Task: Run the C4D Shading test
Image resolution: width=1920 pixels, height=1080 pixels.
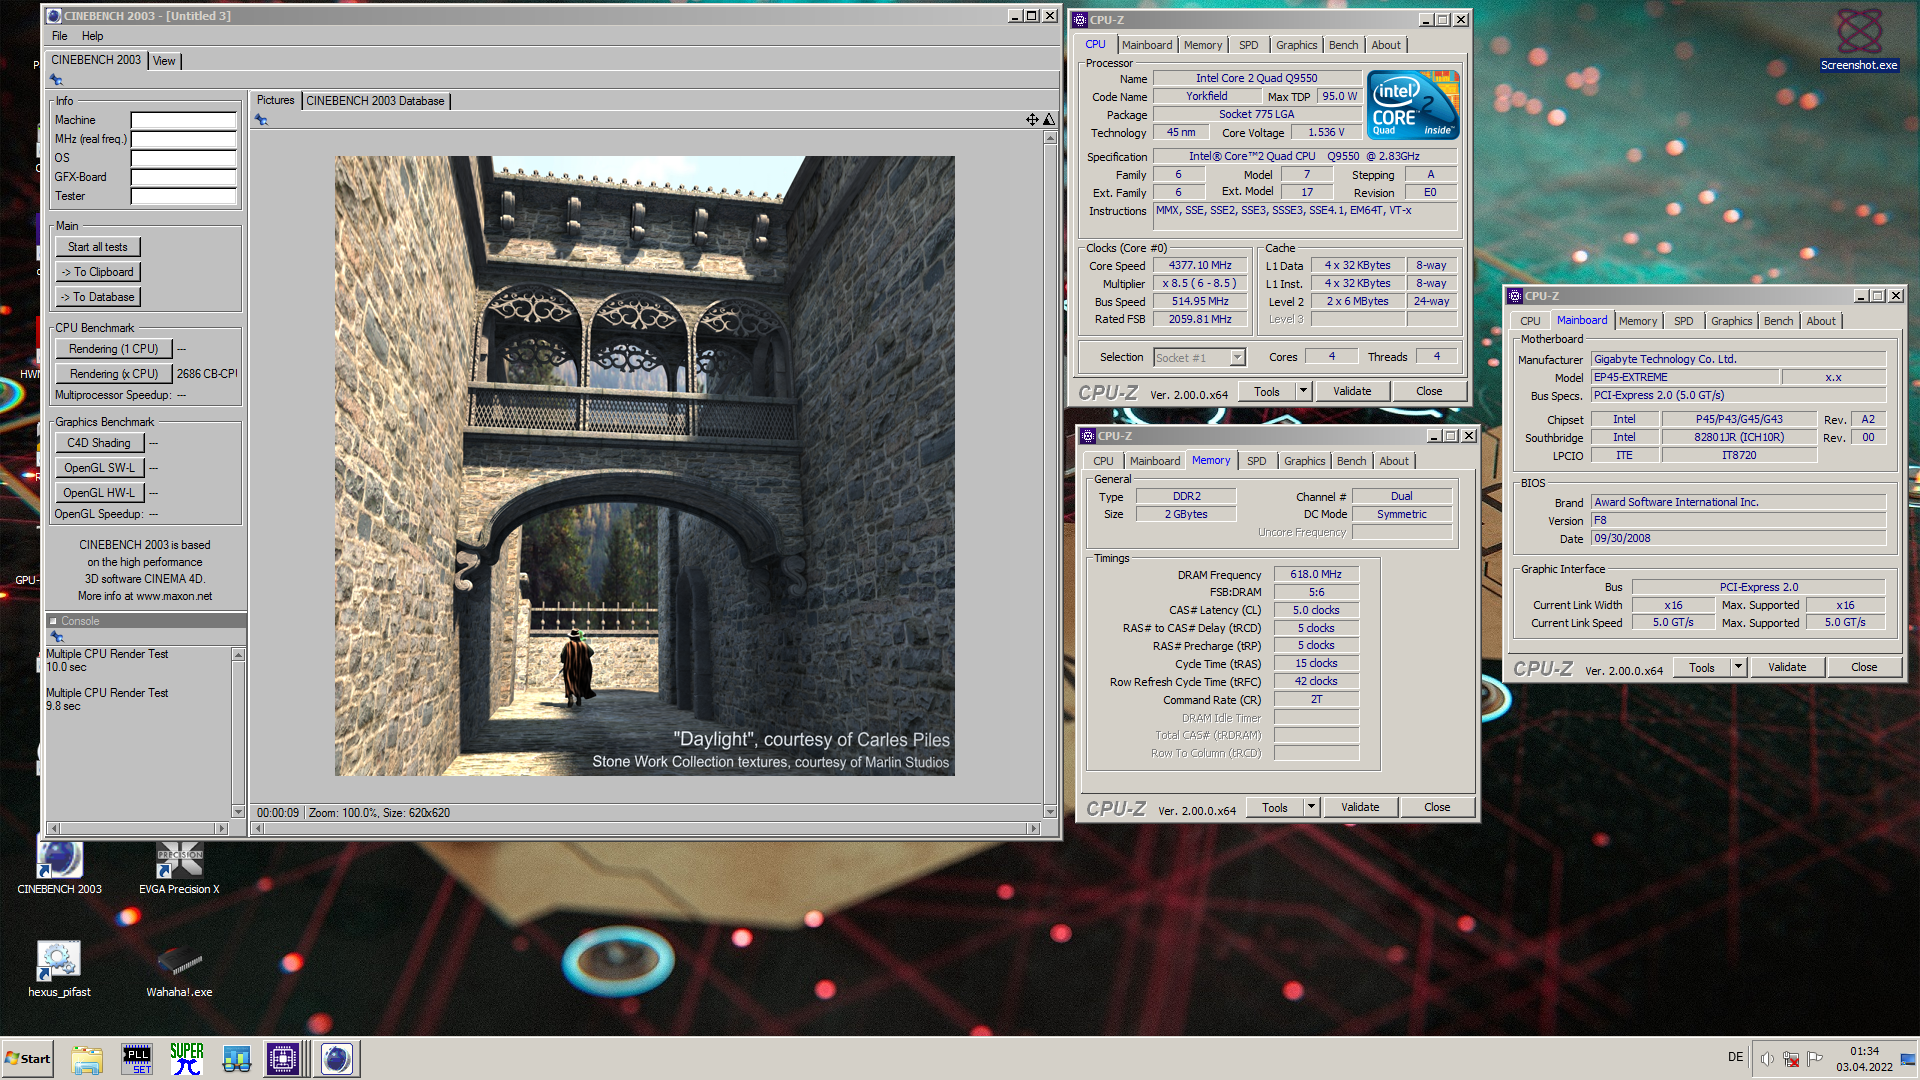Action: [99, 443]
